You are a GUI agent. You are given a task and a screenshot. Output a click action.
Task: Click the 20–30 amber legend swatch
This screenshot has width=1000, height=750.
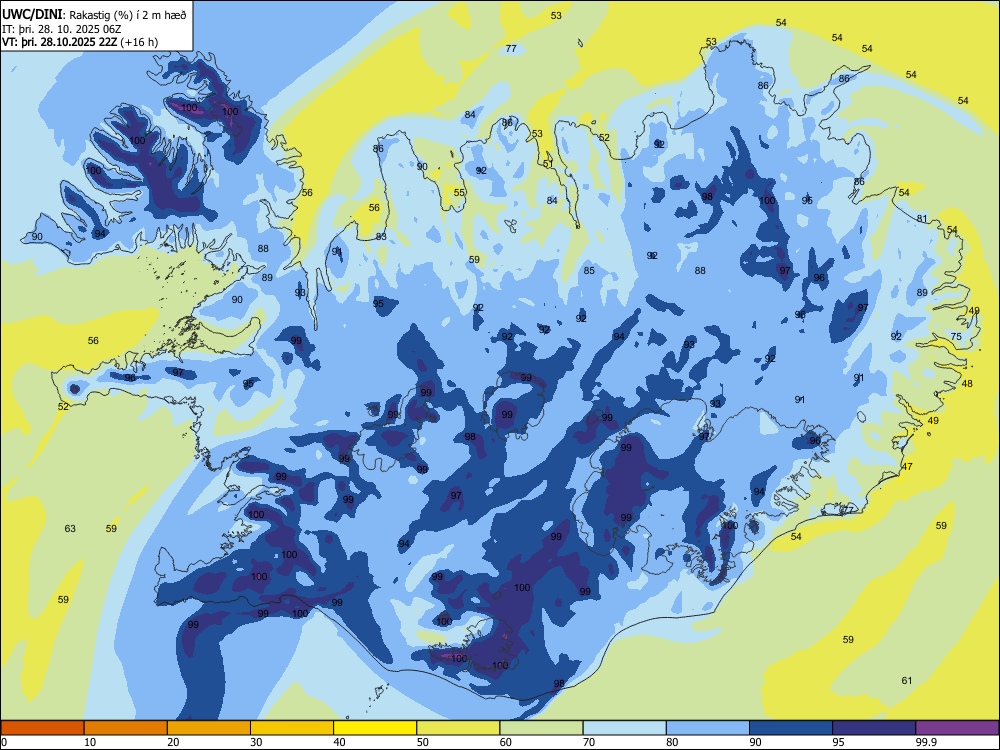pos(209,728)
